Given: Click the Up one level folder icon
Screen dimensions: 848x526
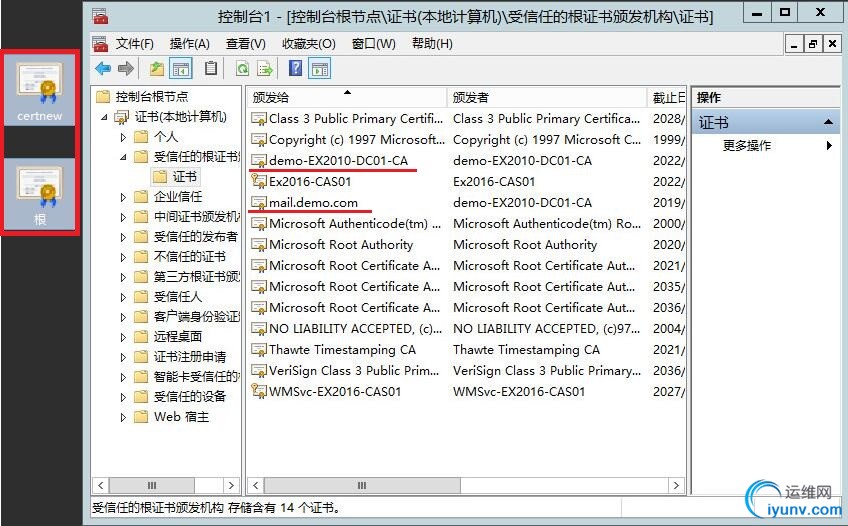Looking at the screenshot, I should click(157, 69).
